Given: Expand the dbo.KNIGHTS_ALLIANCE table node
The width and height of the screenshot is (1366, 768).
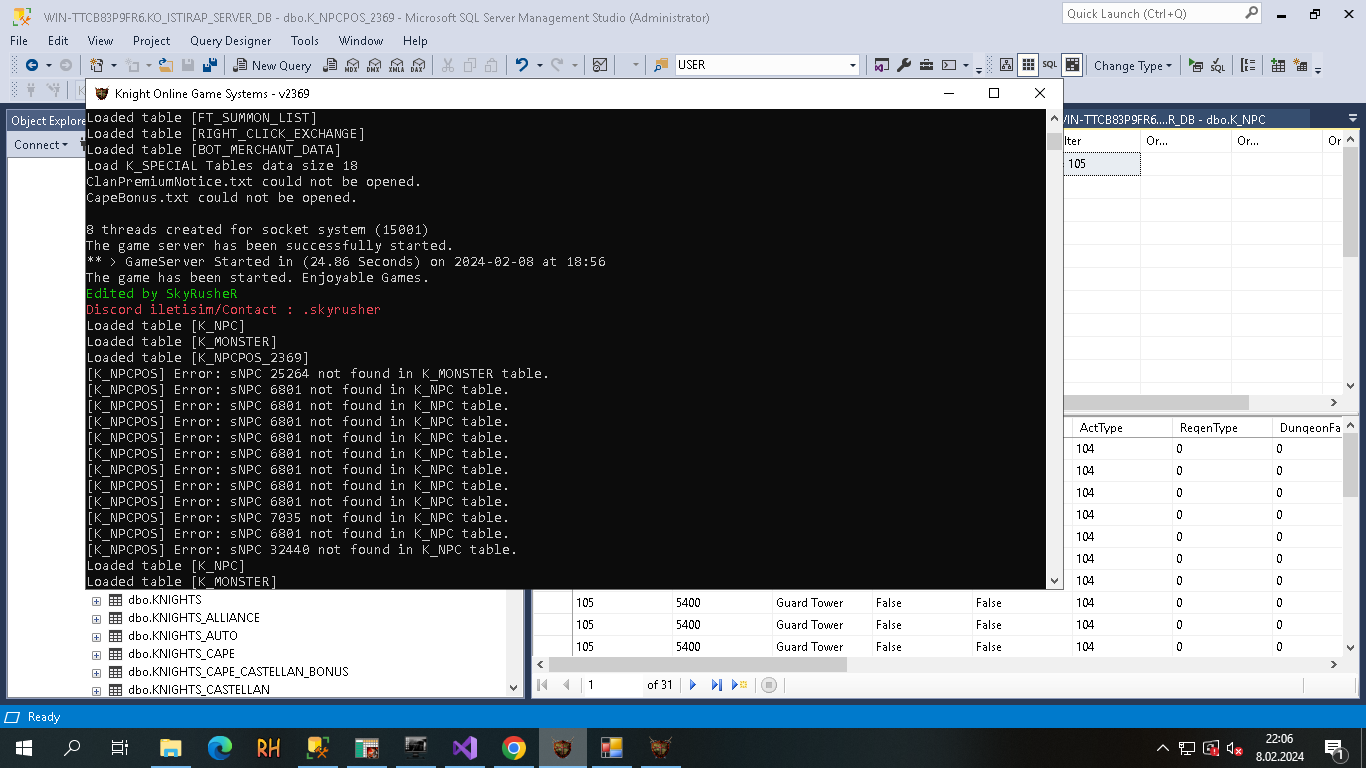Looking at the screenshot, I should pyautogui.click(x=96, y=619).
